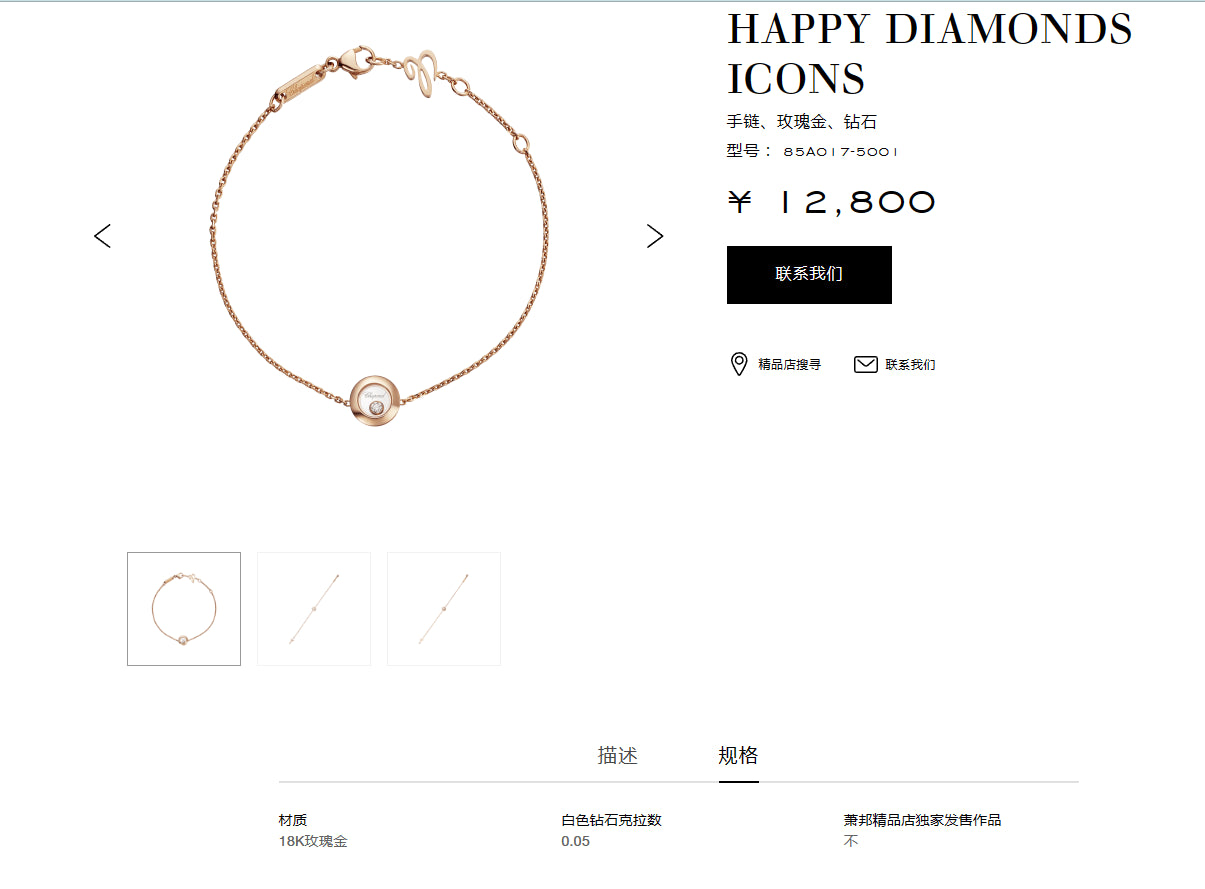The width and height of the screenshot is (1205, 889).
Task: Click the 萧邦精品店独家发售作品 label
Action: click(x=922, y=820)
